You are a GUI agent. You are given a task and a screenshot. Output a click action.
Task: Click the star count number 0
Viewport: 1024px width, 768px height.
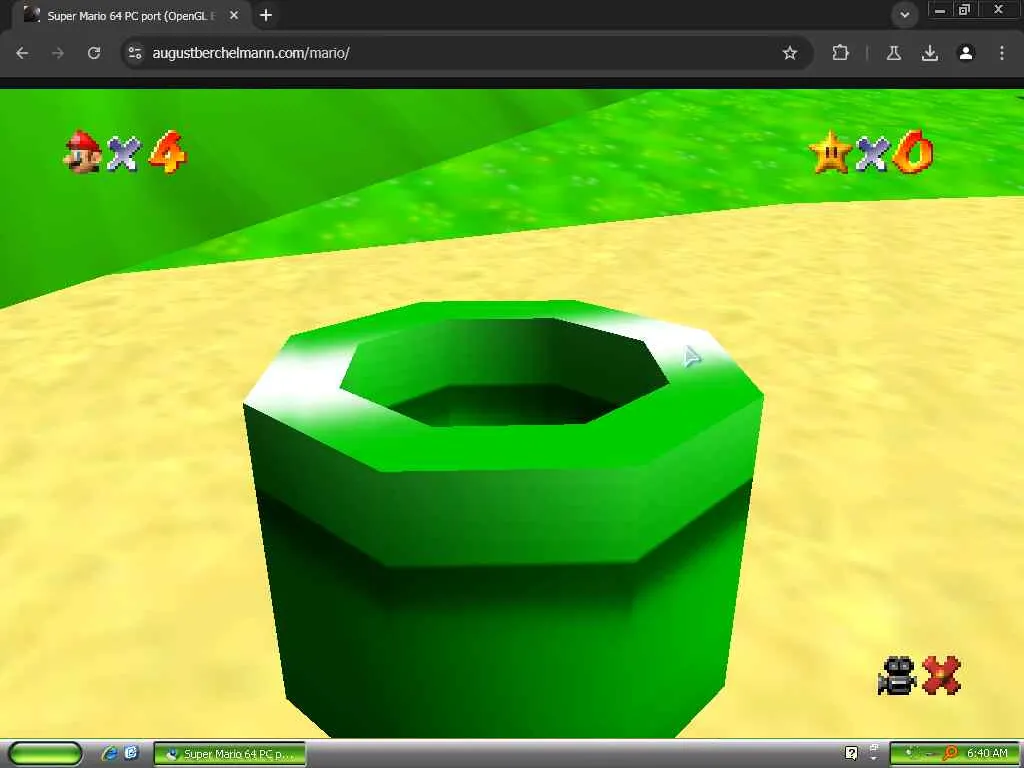tap(912, 152)
